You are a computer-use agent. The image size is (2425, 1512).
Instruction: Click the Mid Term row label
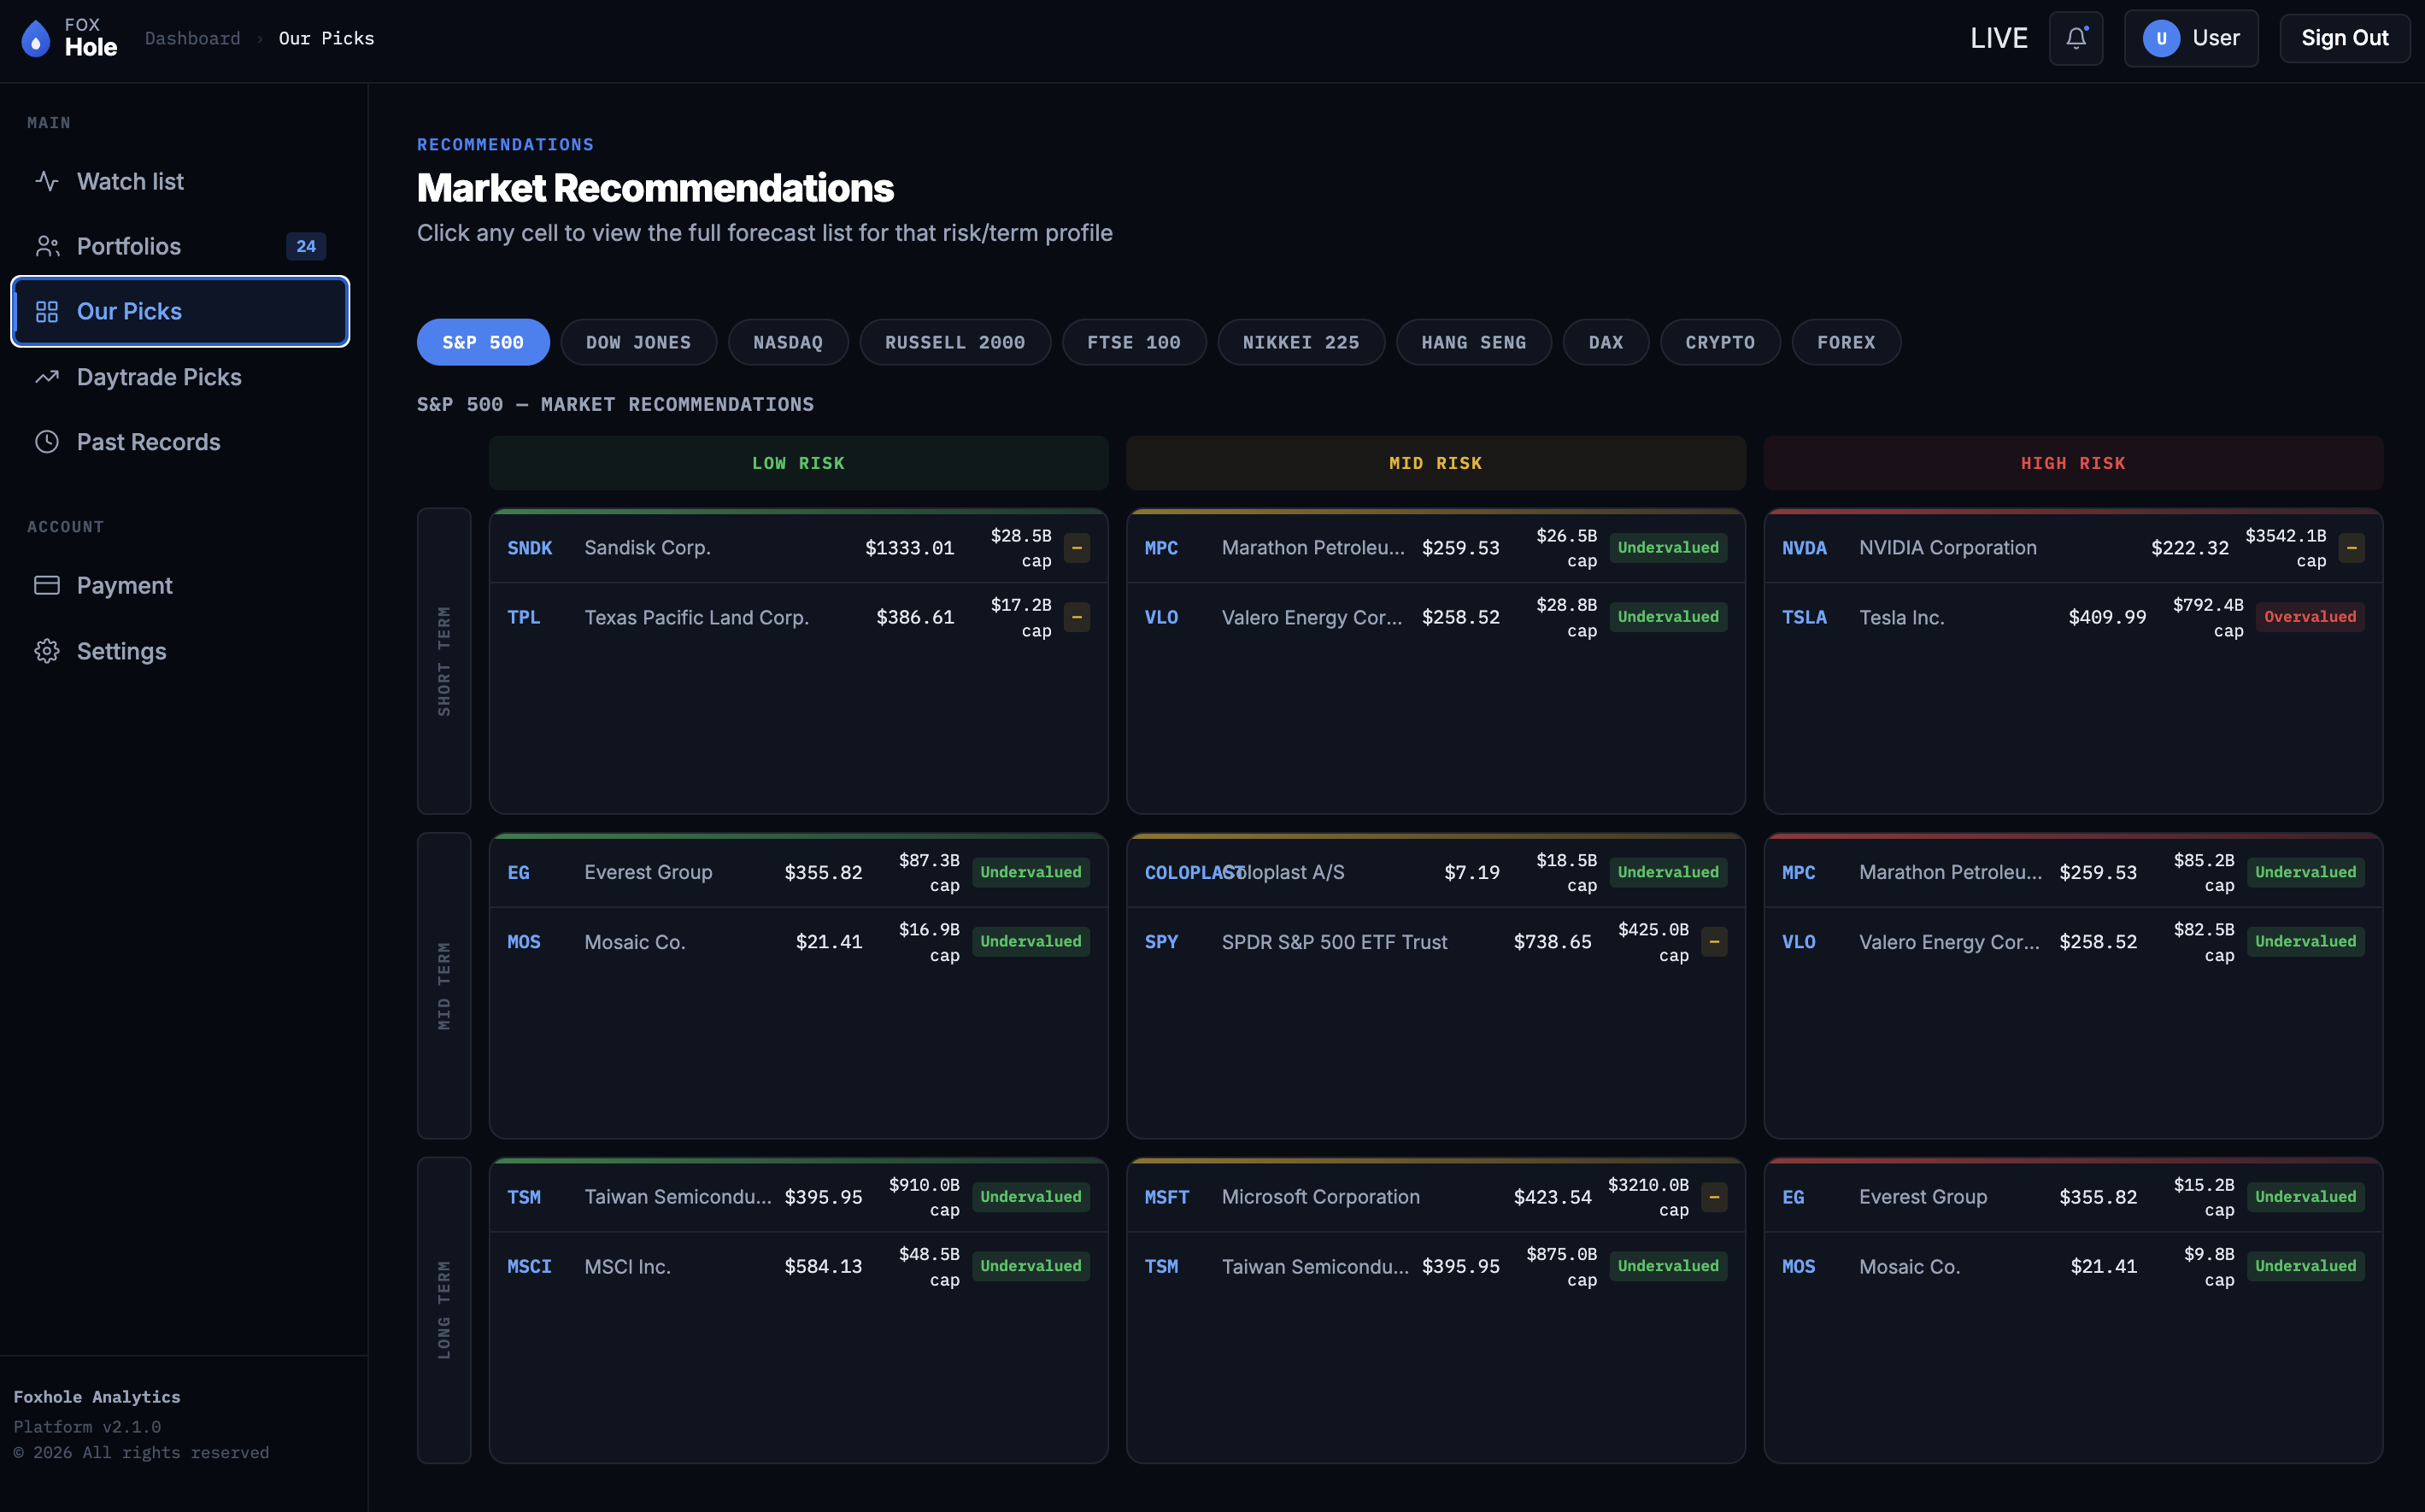tap(444, 986)
